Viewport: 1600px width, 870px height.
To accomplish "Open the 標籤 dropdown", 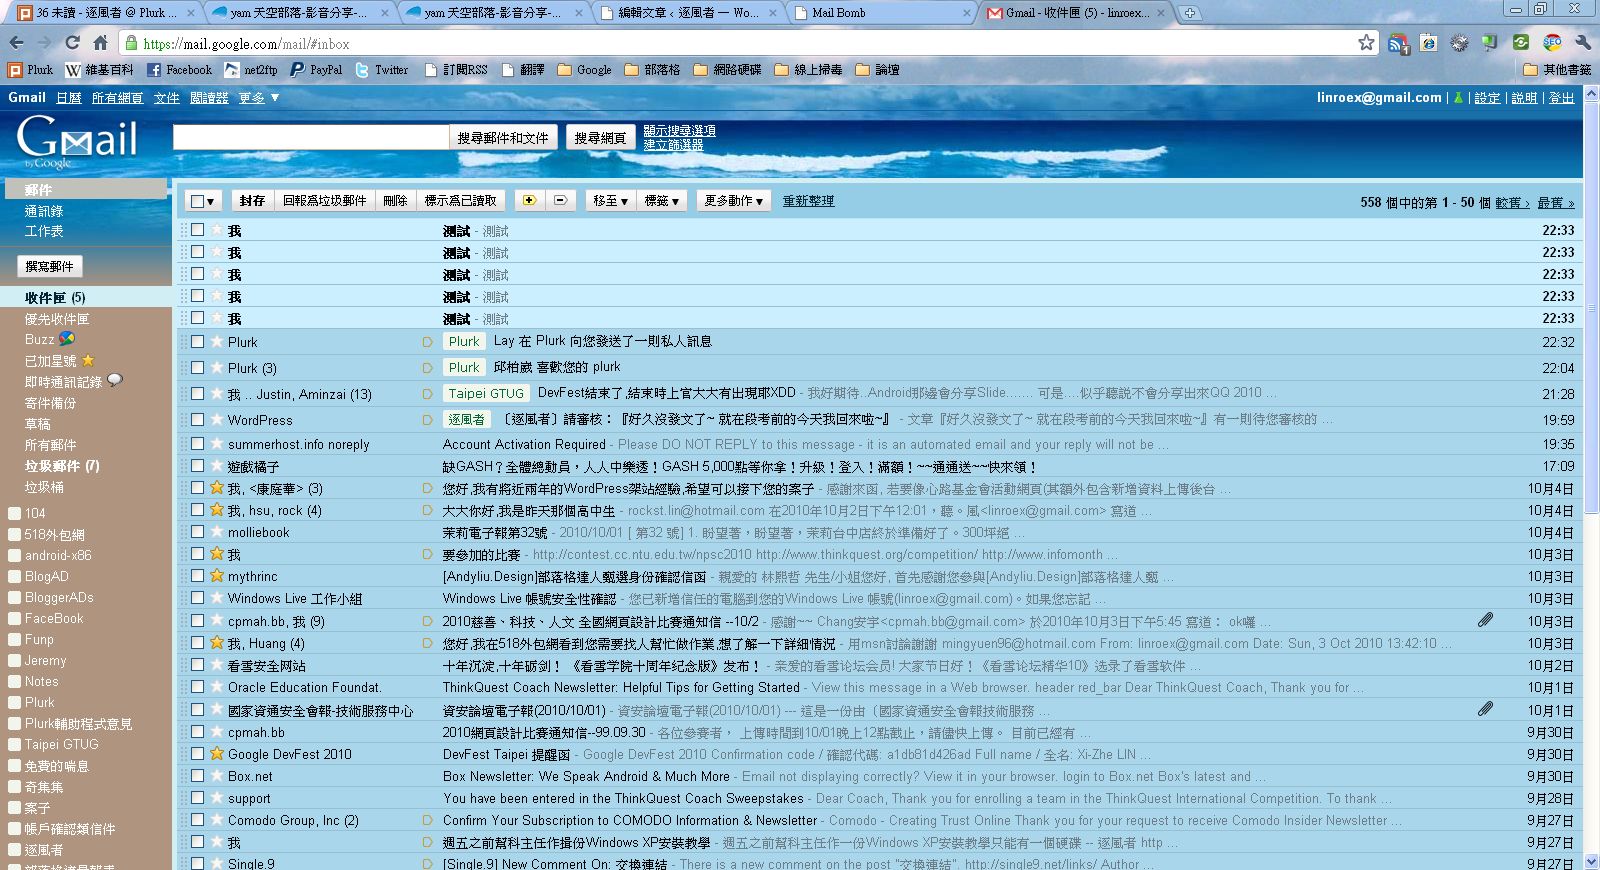I will point(662,201).
